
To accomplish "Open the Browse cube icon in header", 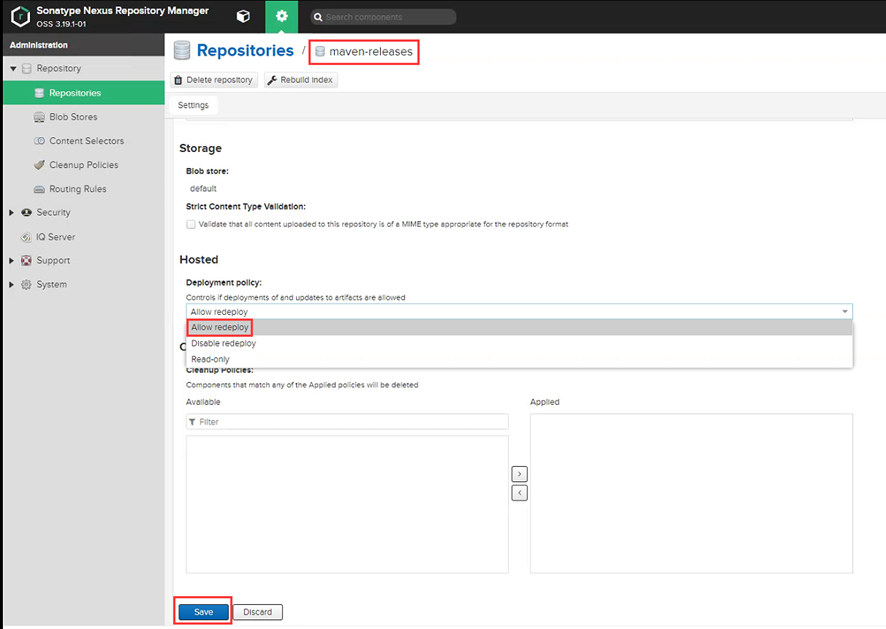I will (243, 16).
